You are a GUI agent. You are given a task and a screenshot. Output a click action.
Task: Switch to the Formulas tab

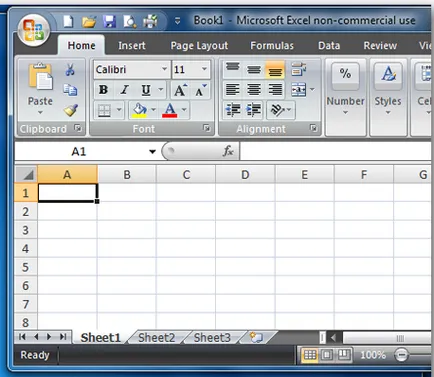pos(272,46)
